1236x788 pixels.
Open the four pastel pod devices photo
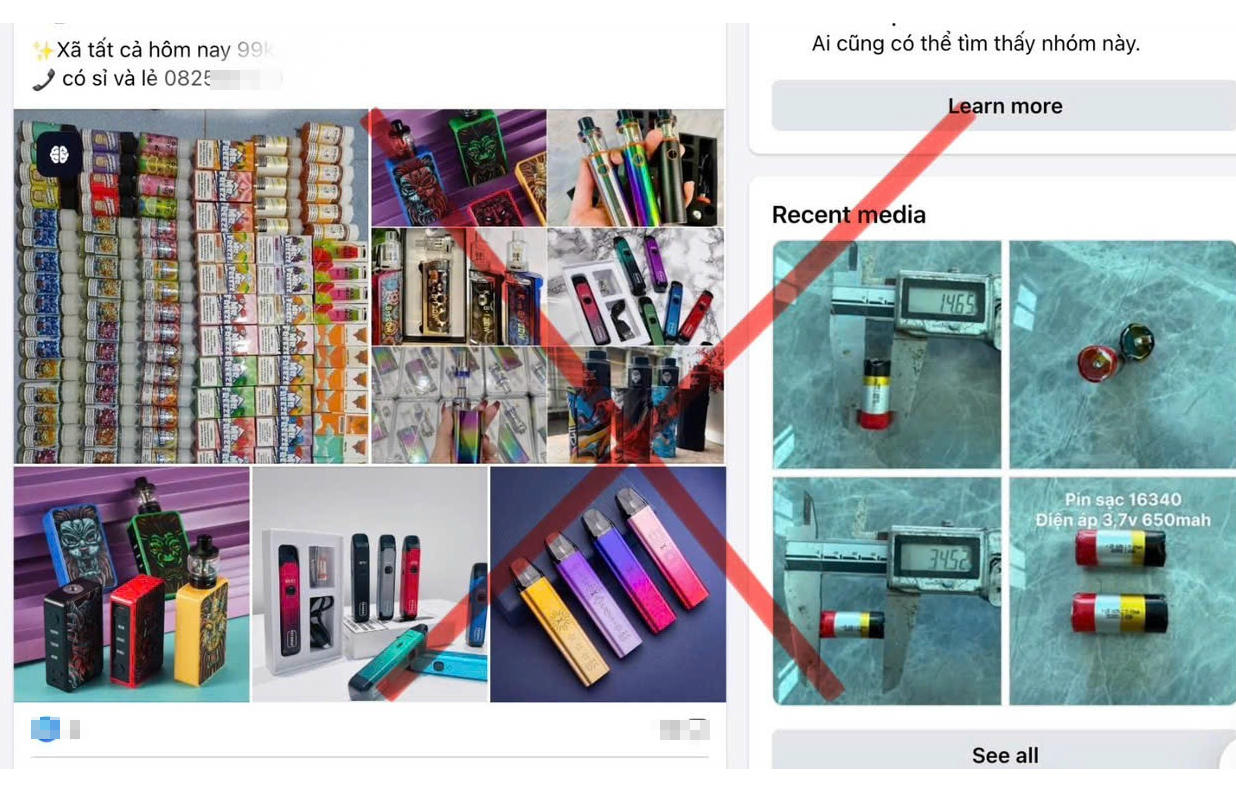608,584
